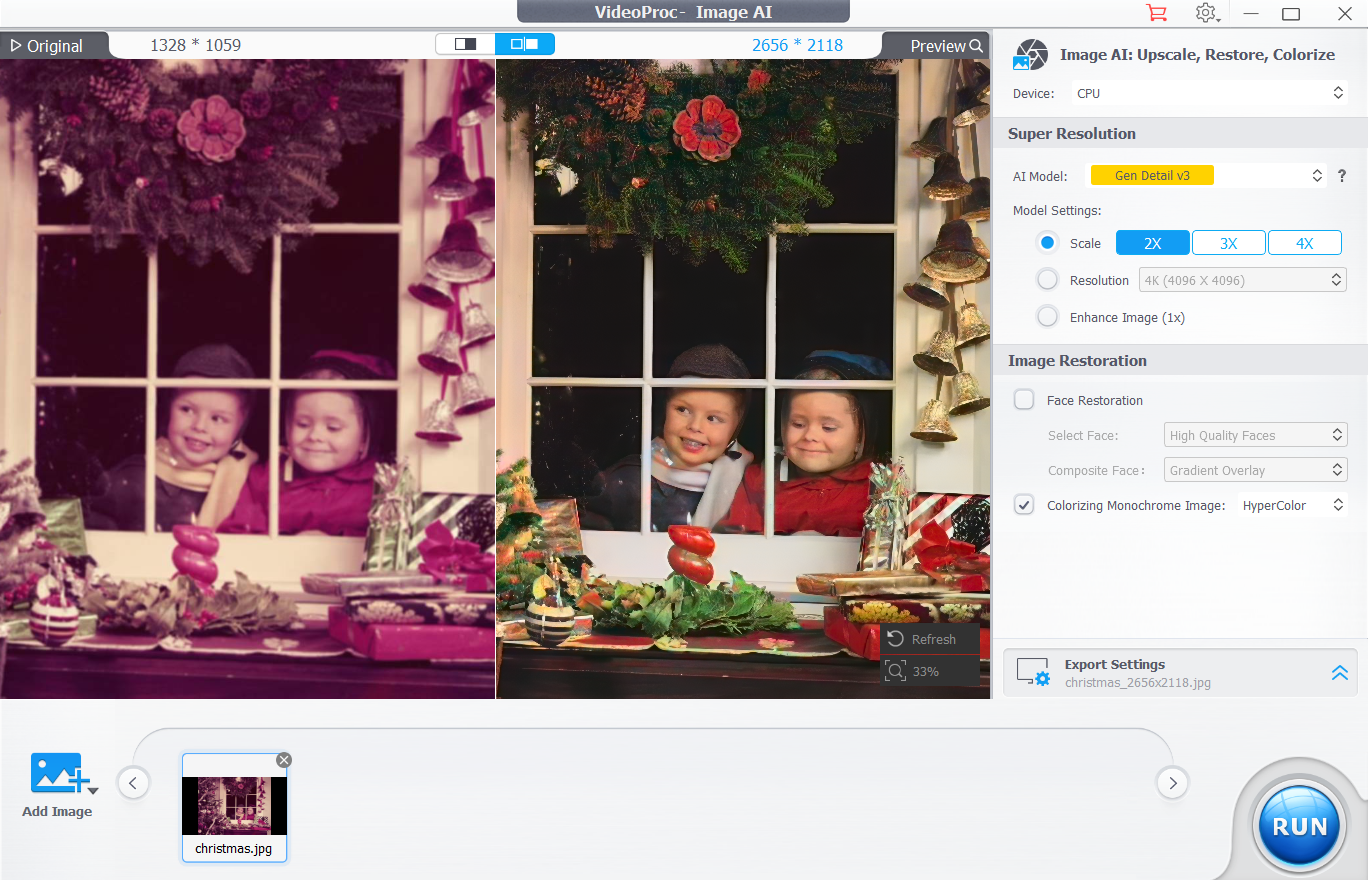
Task: Open the settings gear menu
Action: pyautogui.click(x=1206, y=13)
